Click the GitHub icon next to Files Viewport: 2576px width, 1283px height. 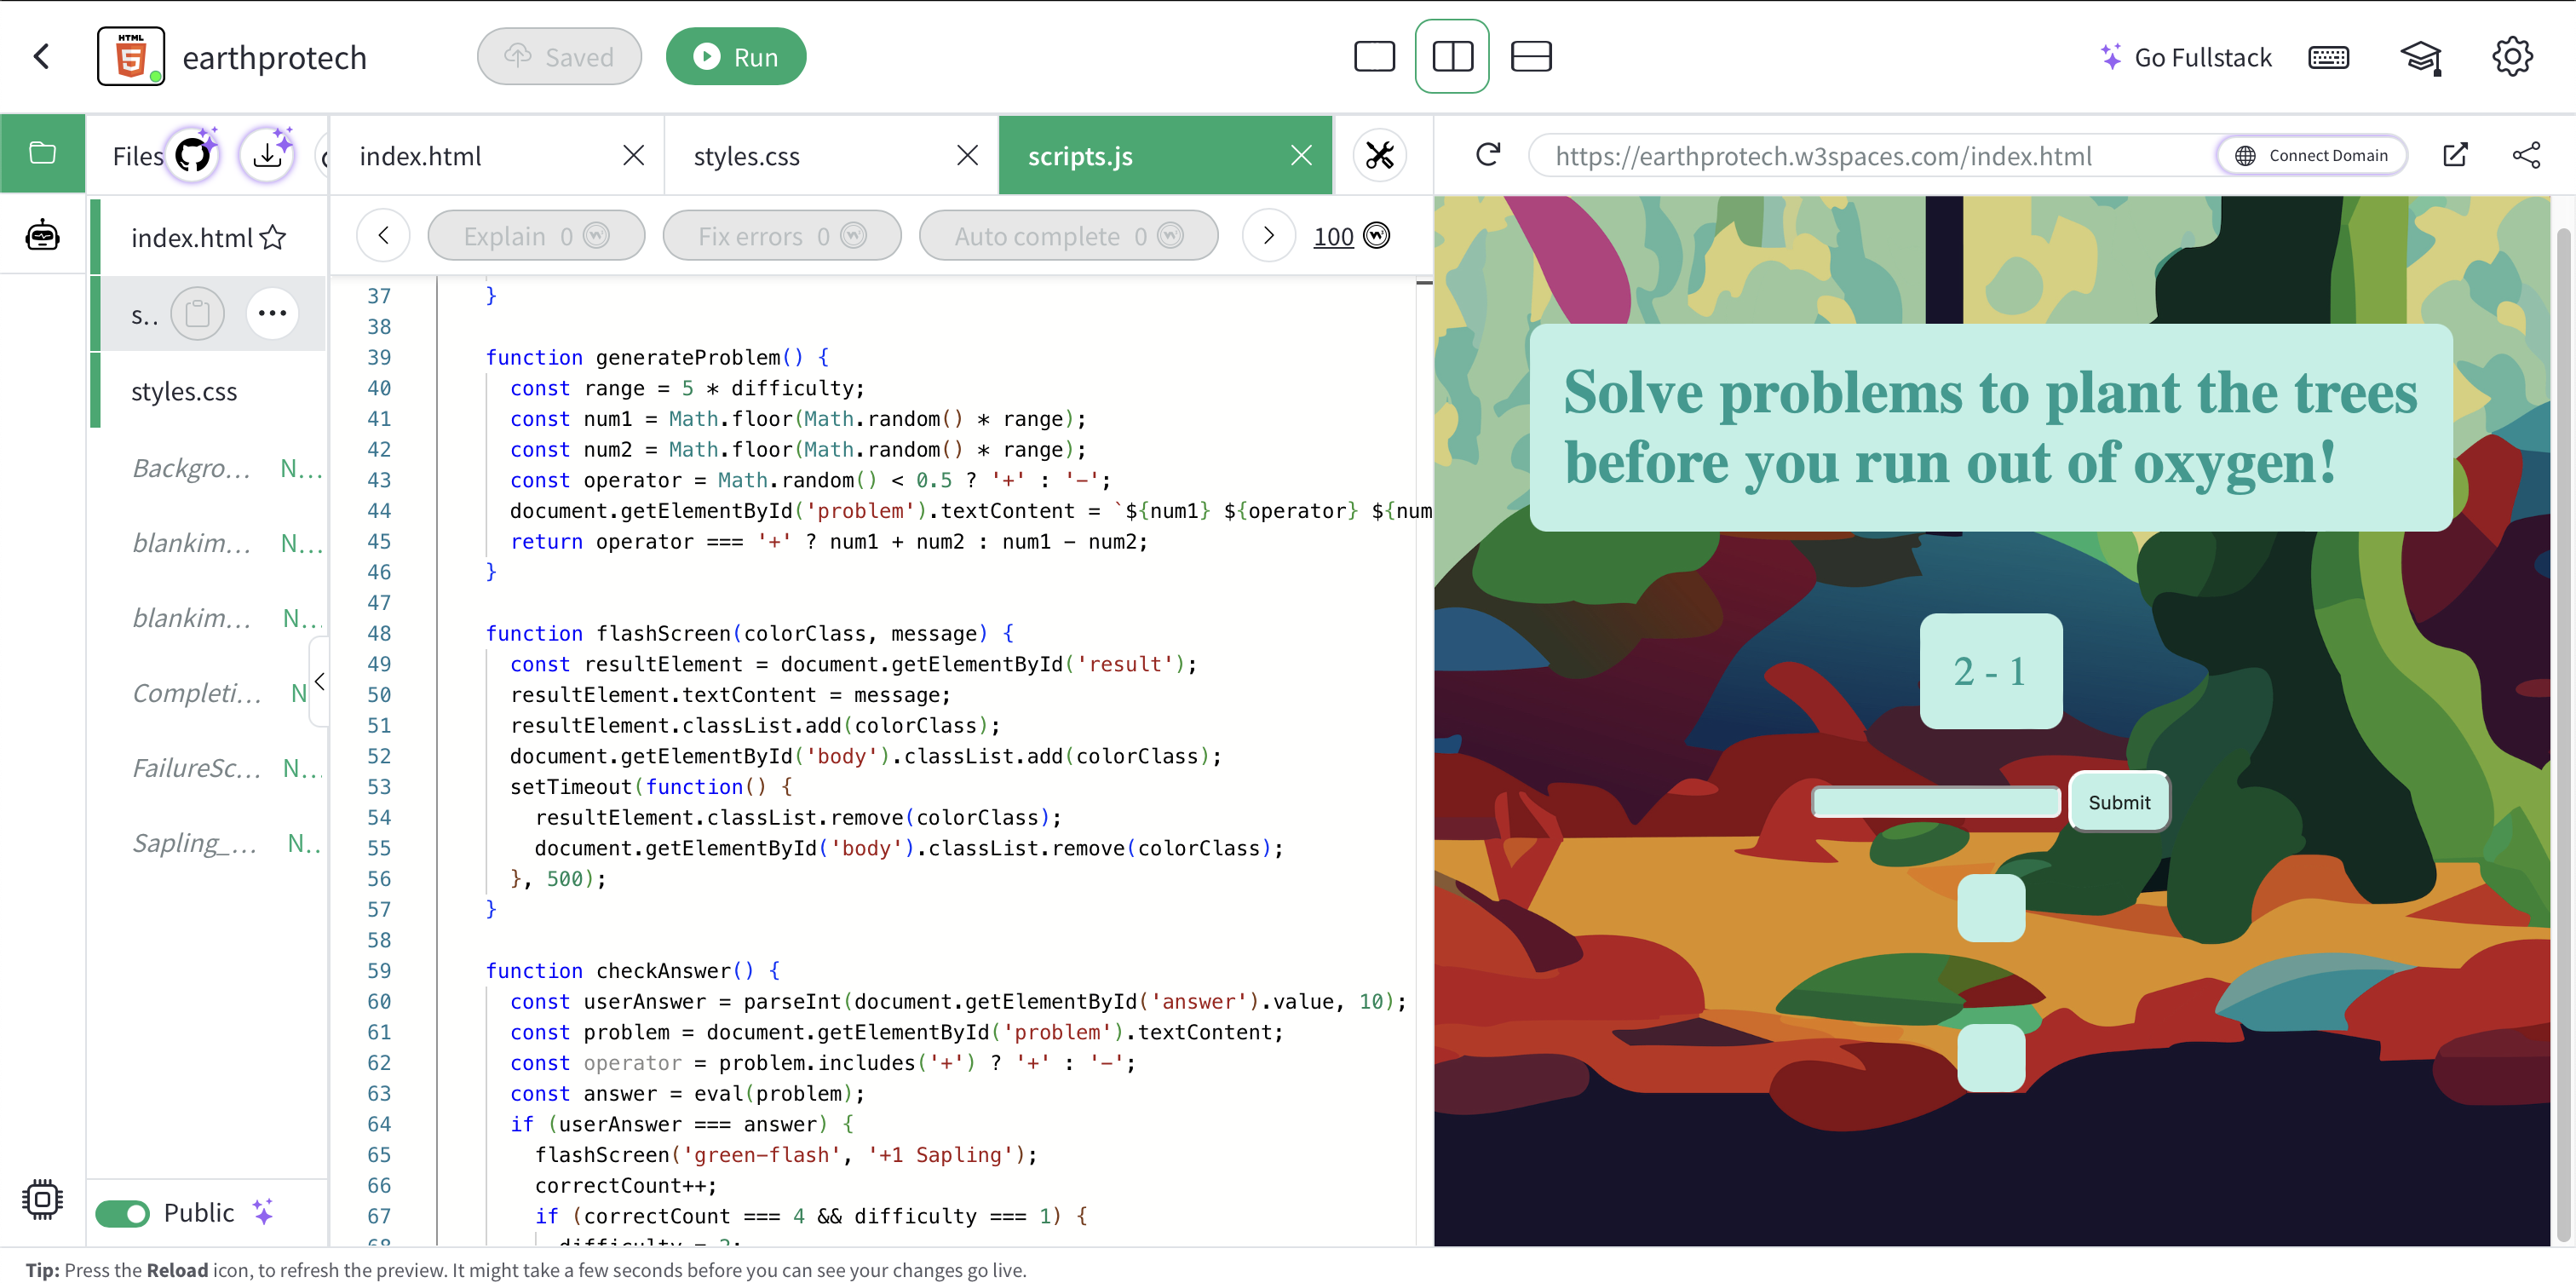(x=193, y=156)
